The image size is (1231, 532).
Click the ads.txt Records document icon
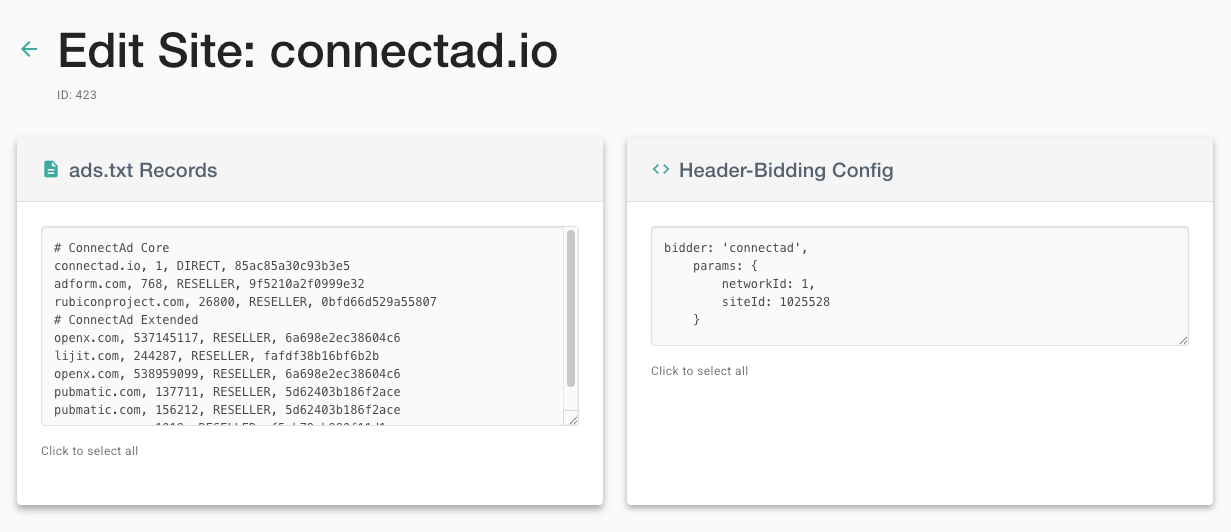(51, 170)
